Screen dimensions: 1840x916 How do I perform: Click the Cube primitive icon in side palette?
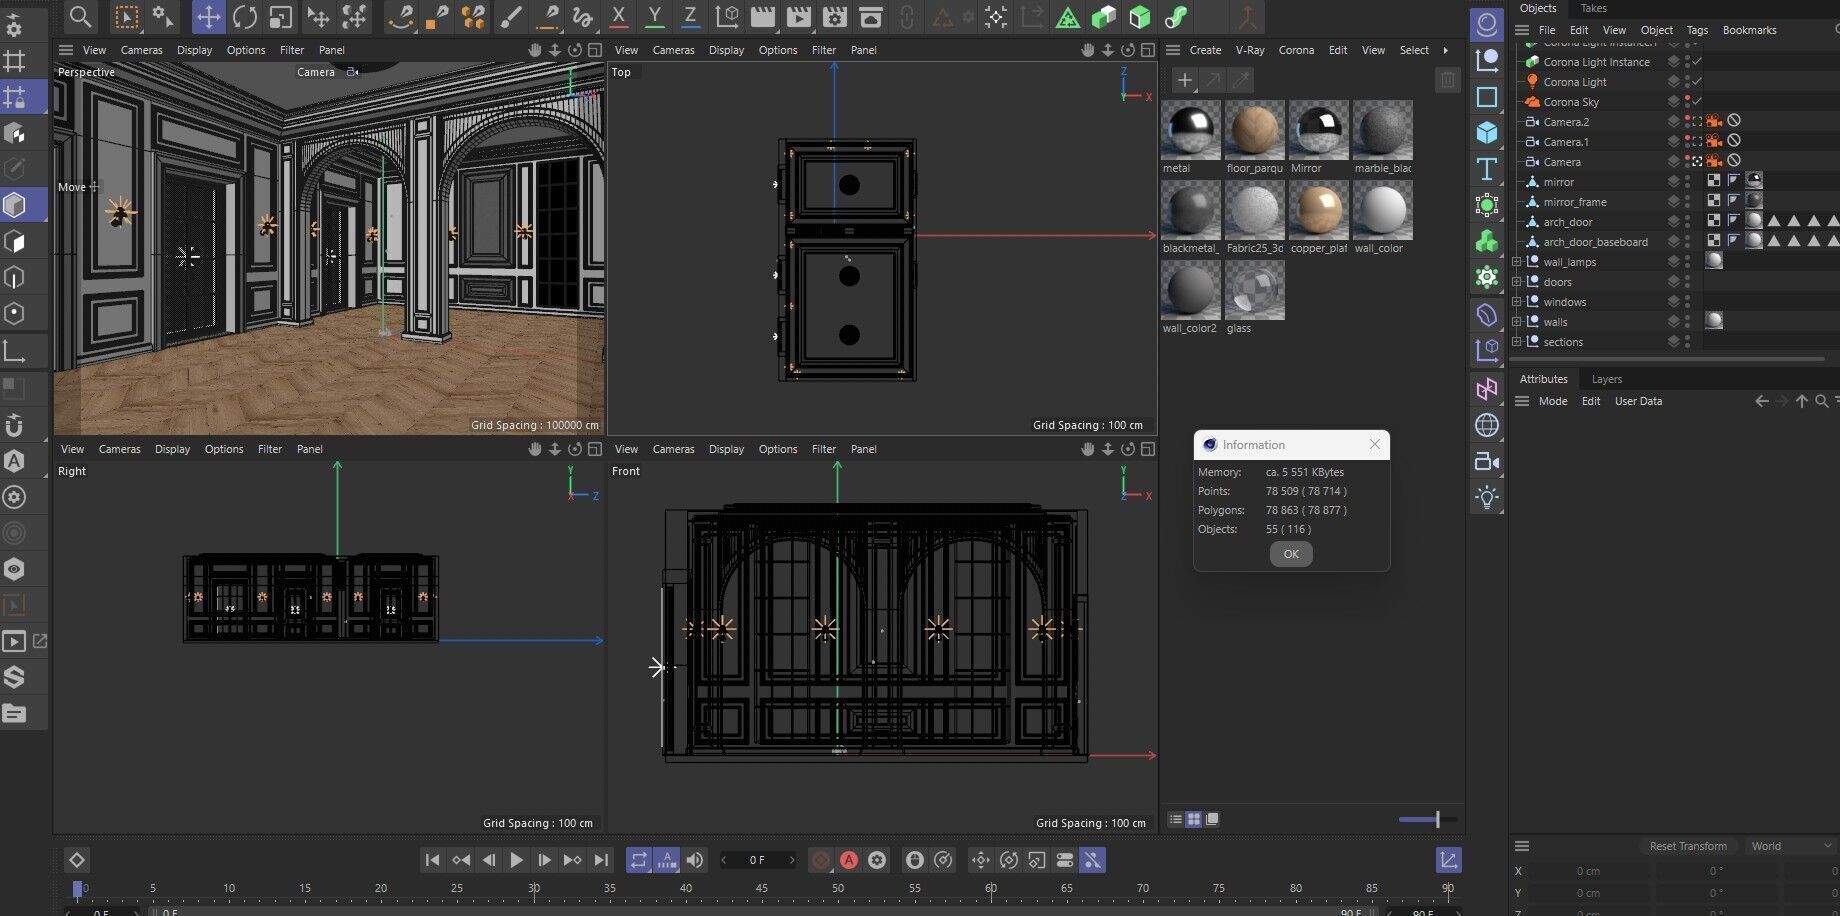tap(1487, 132)
